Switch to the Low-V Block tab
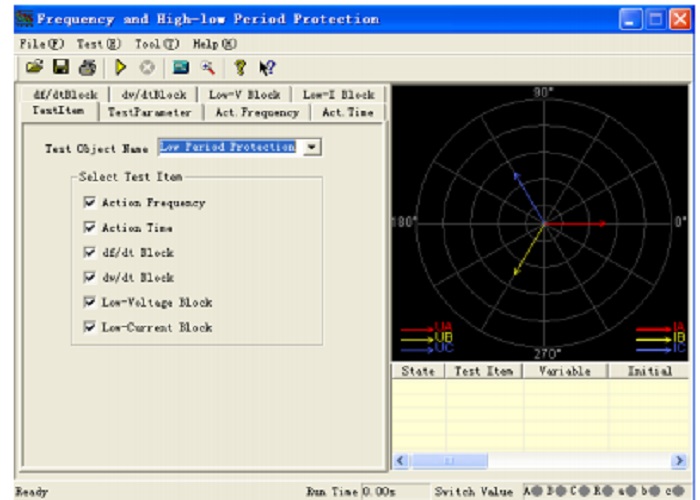The width and height of the screenshot is (700, 500). point(245,95)
